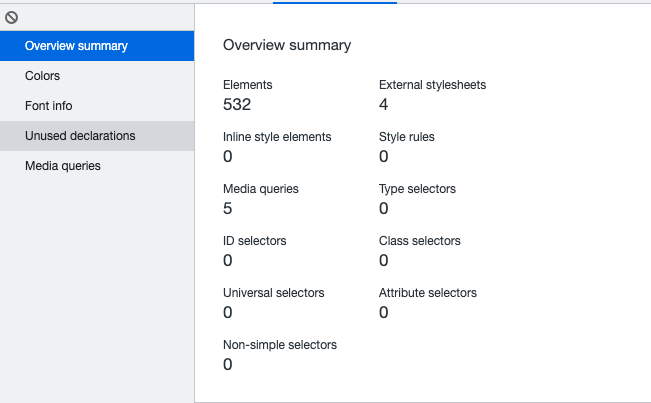This screenshot has width=651, height=403.
Task: Select Overview summary in sidebar
Action: 76,46
